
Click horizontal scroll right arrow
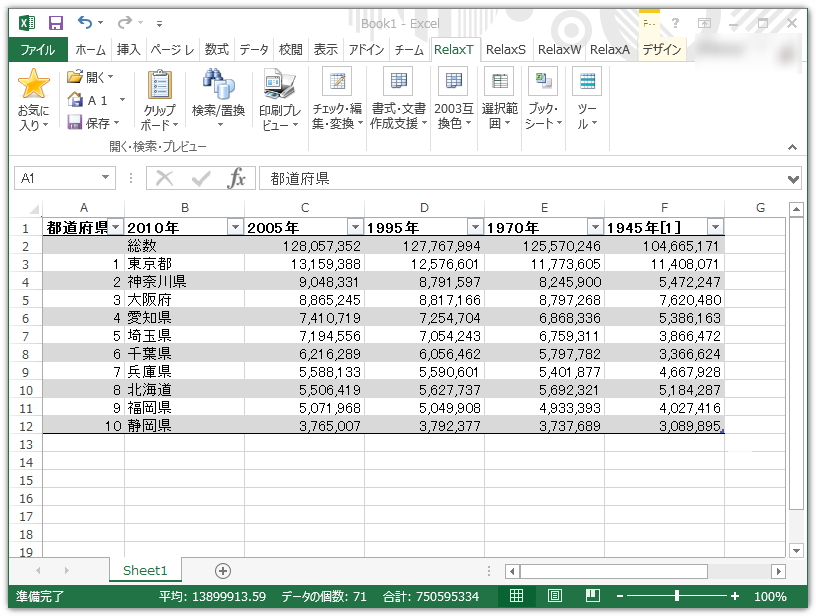click(779, 571)
